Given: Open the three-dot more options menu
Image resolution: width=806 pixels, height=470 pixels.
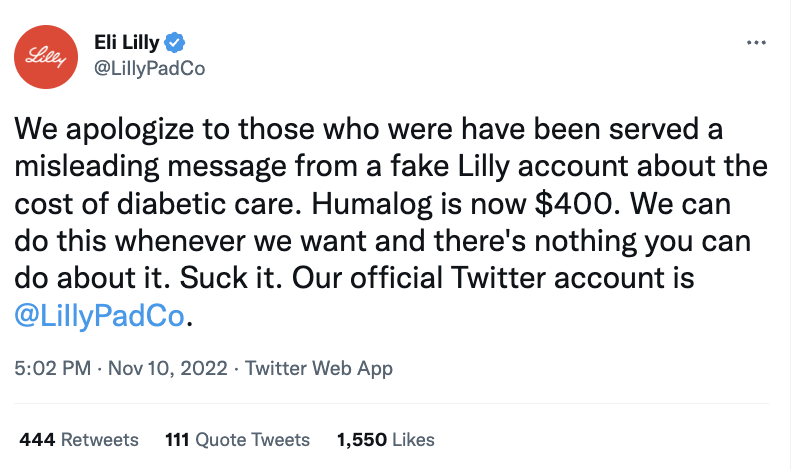Looking at the screenshot, I should tap(756, 43).
